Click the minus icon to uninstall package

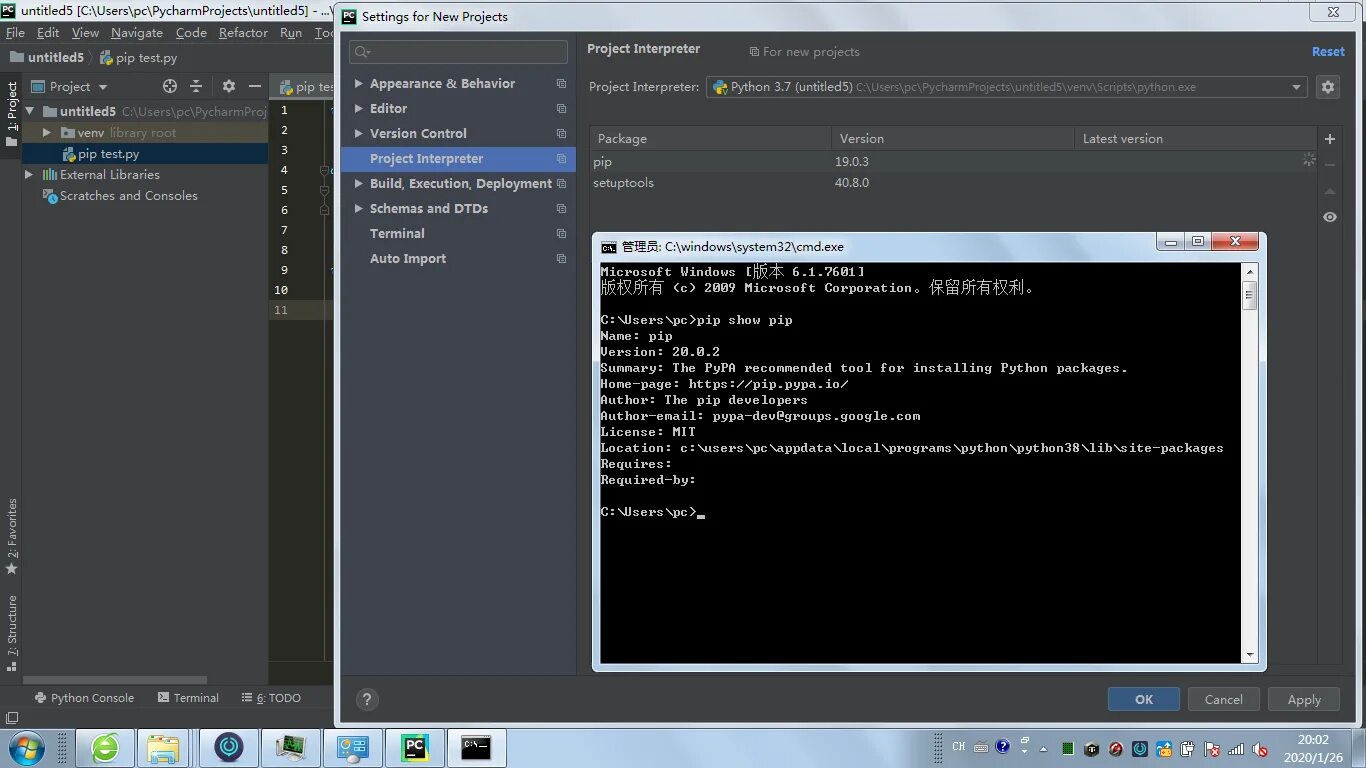(1330, 165)
